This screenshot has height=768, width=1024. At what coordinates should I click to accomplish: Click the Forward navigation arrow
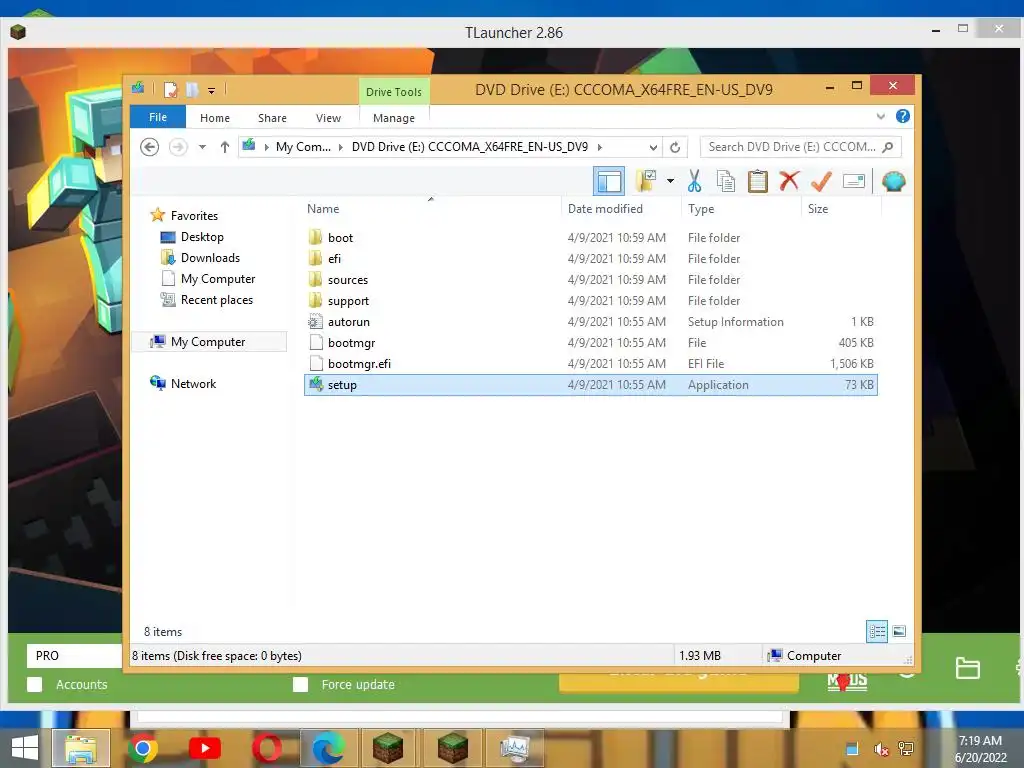(178, 147)
